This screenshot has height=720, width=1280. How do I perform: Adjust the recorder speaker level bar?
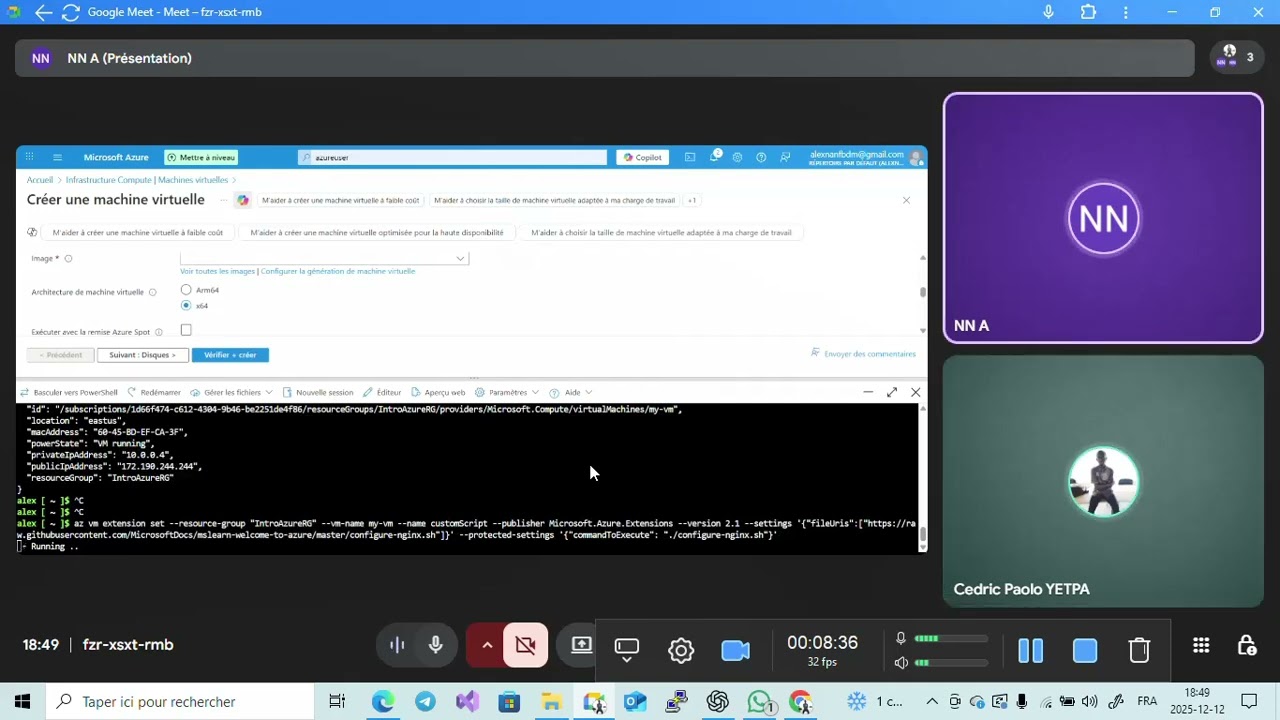tap(949, 662)
